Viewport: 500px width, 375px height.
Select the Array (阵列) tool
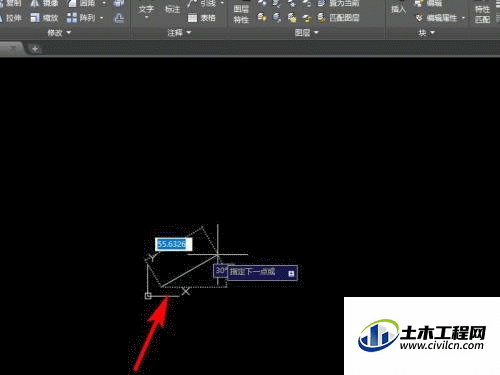tap(81, 18)
